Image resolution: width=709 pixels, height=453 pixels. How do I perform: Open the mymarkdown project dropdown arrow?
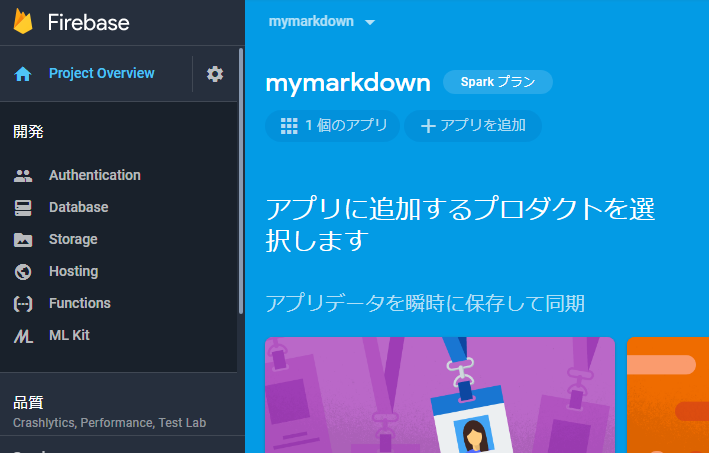point(370,22)
